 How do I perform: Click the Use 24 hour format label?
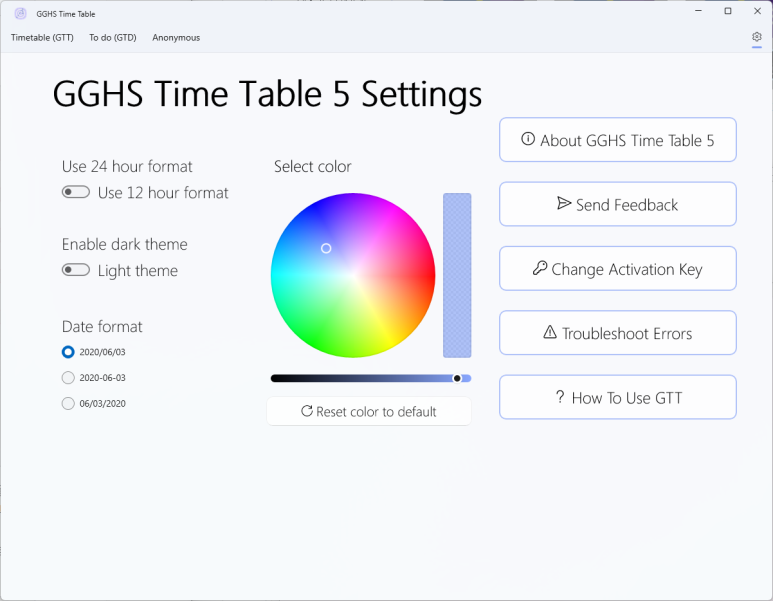click(x=127, y=167)
